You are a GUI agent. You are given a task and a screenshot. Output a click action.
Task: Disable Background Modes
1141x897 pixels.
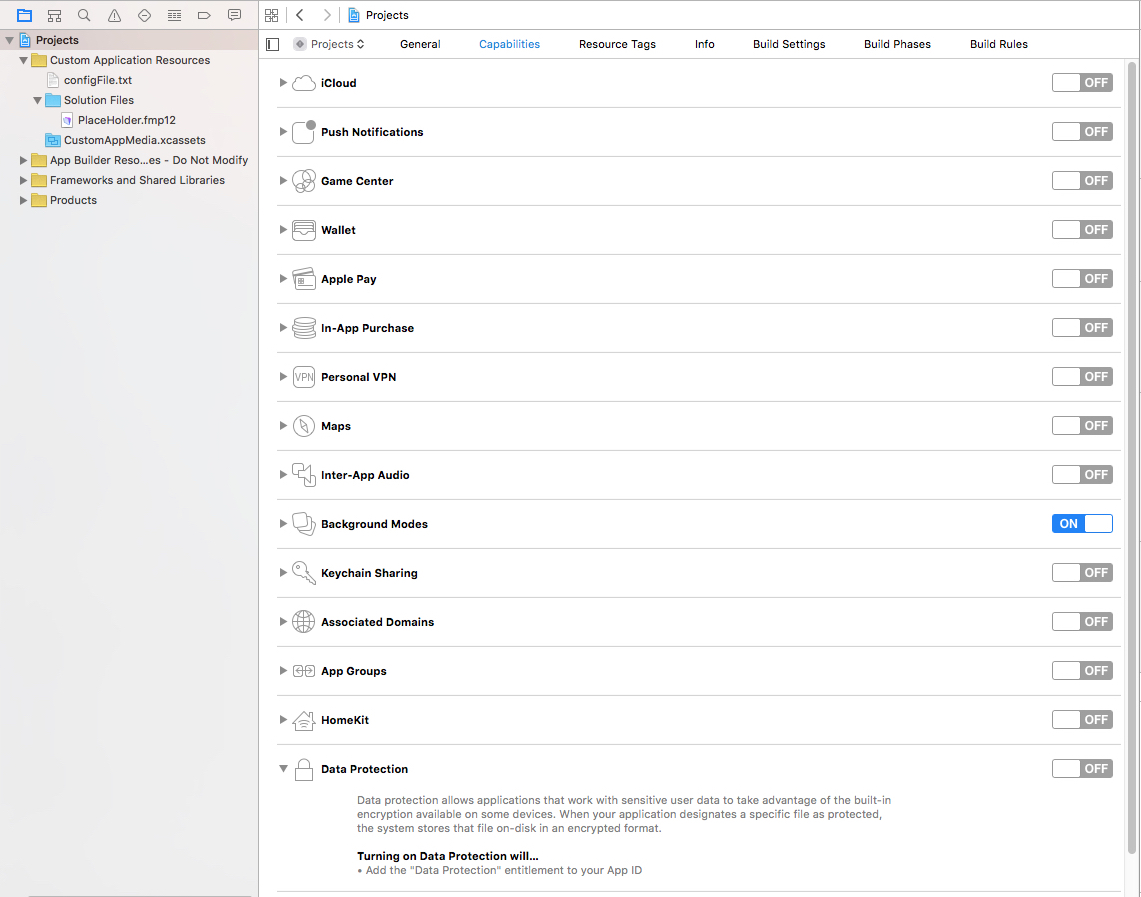tap(1082, 523)
